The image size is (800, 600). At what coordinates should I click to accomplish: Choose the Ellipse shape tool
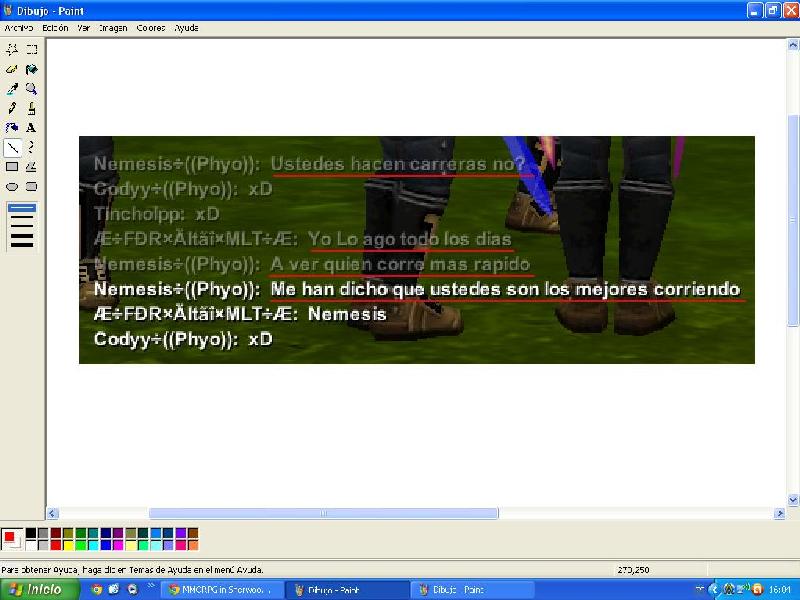(12, 187)
